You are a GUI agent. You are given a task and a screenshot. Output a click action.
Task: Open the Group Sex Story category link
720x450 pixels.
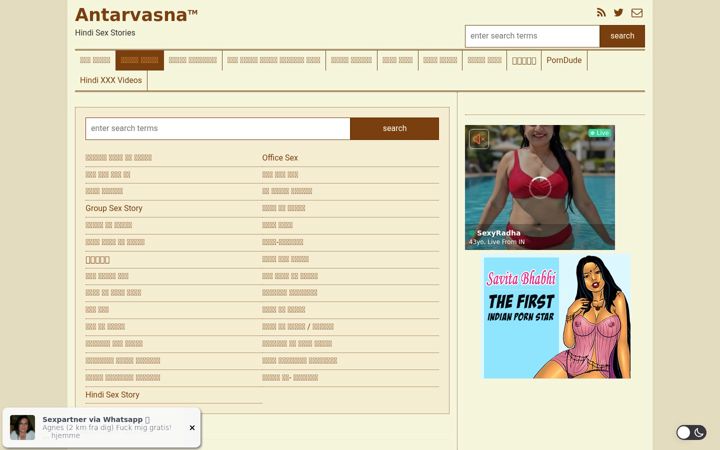pos(114,208)
